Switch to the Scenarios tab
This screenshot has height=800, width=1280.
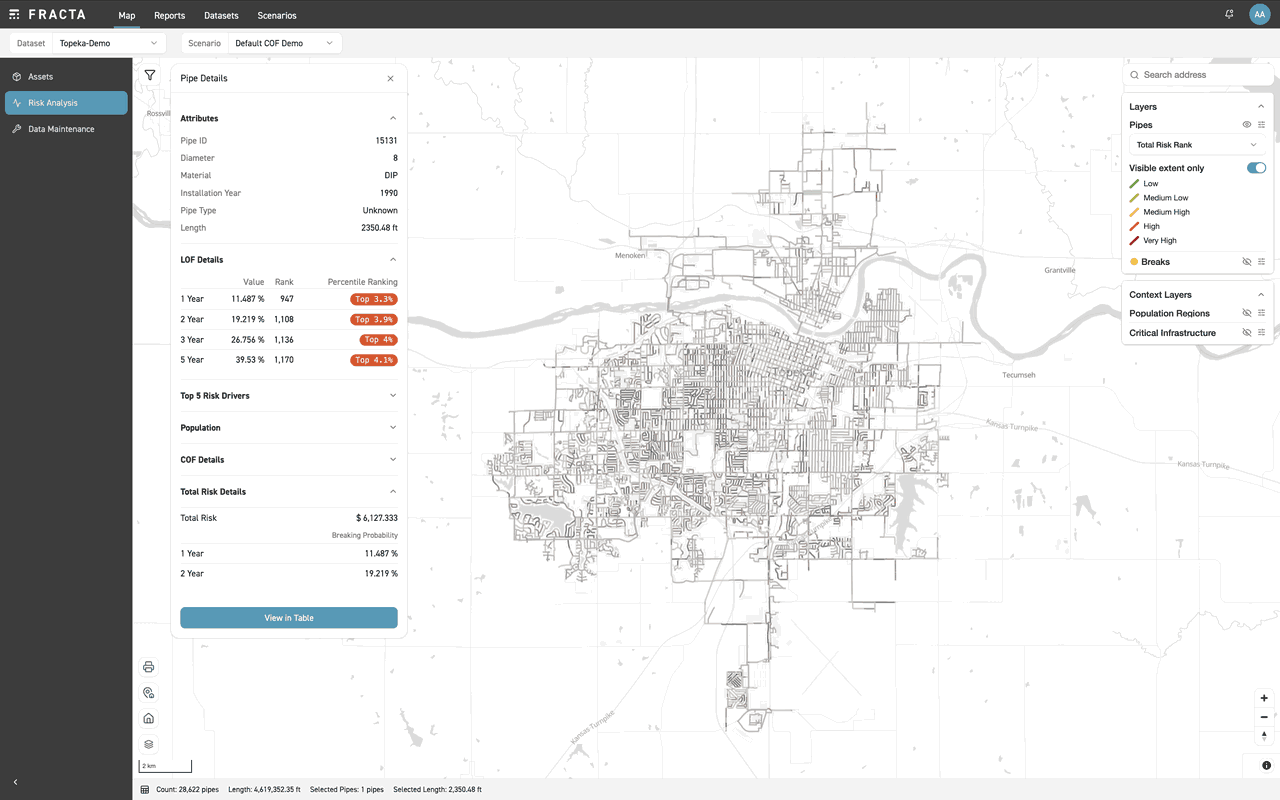point(277,15)
